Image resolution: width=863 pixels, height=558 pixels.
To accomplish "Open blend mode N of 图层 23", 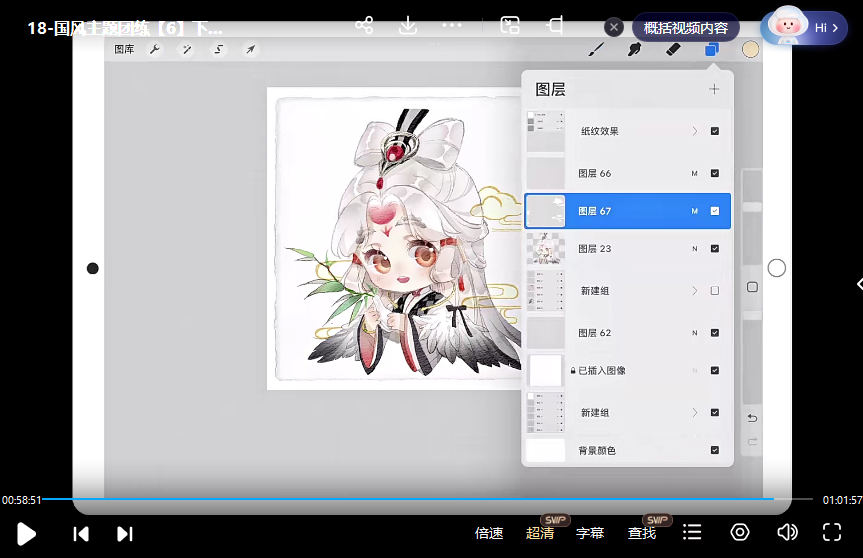I will tap(694, 249).
